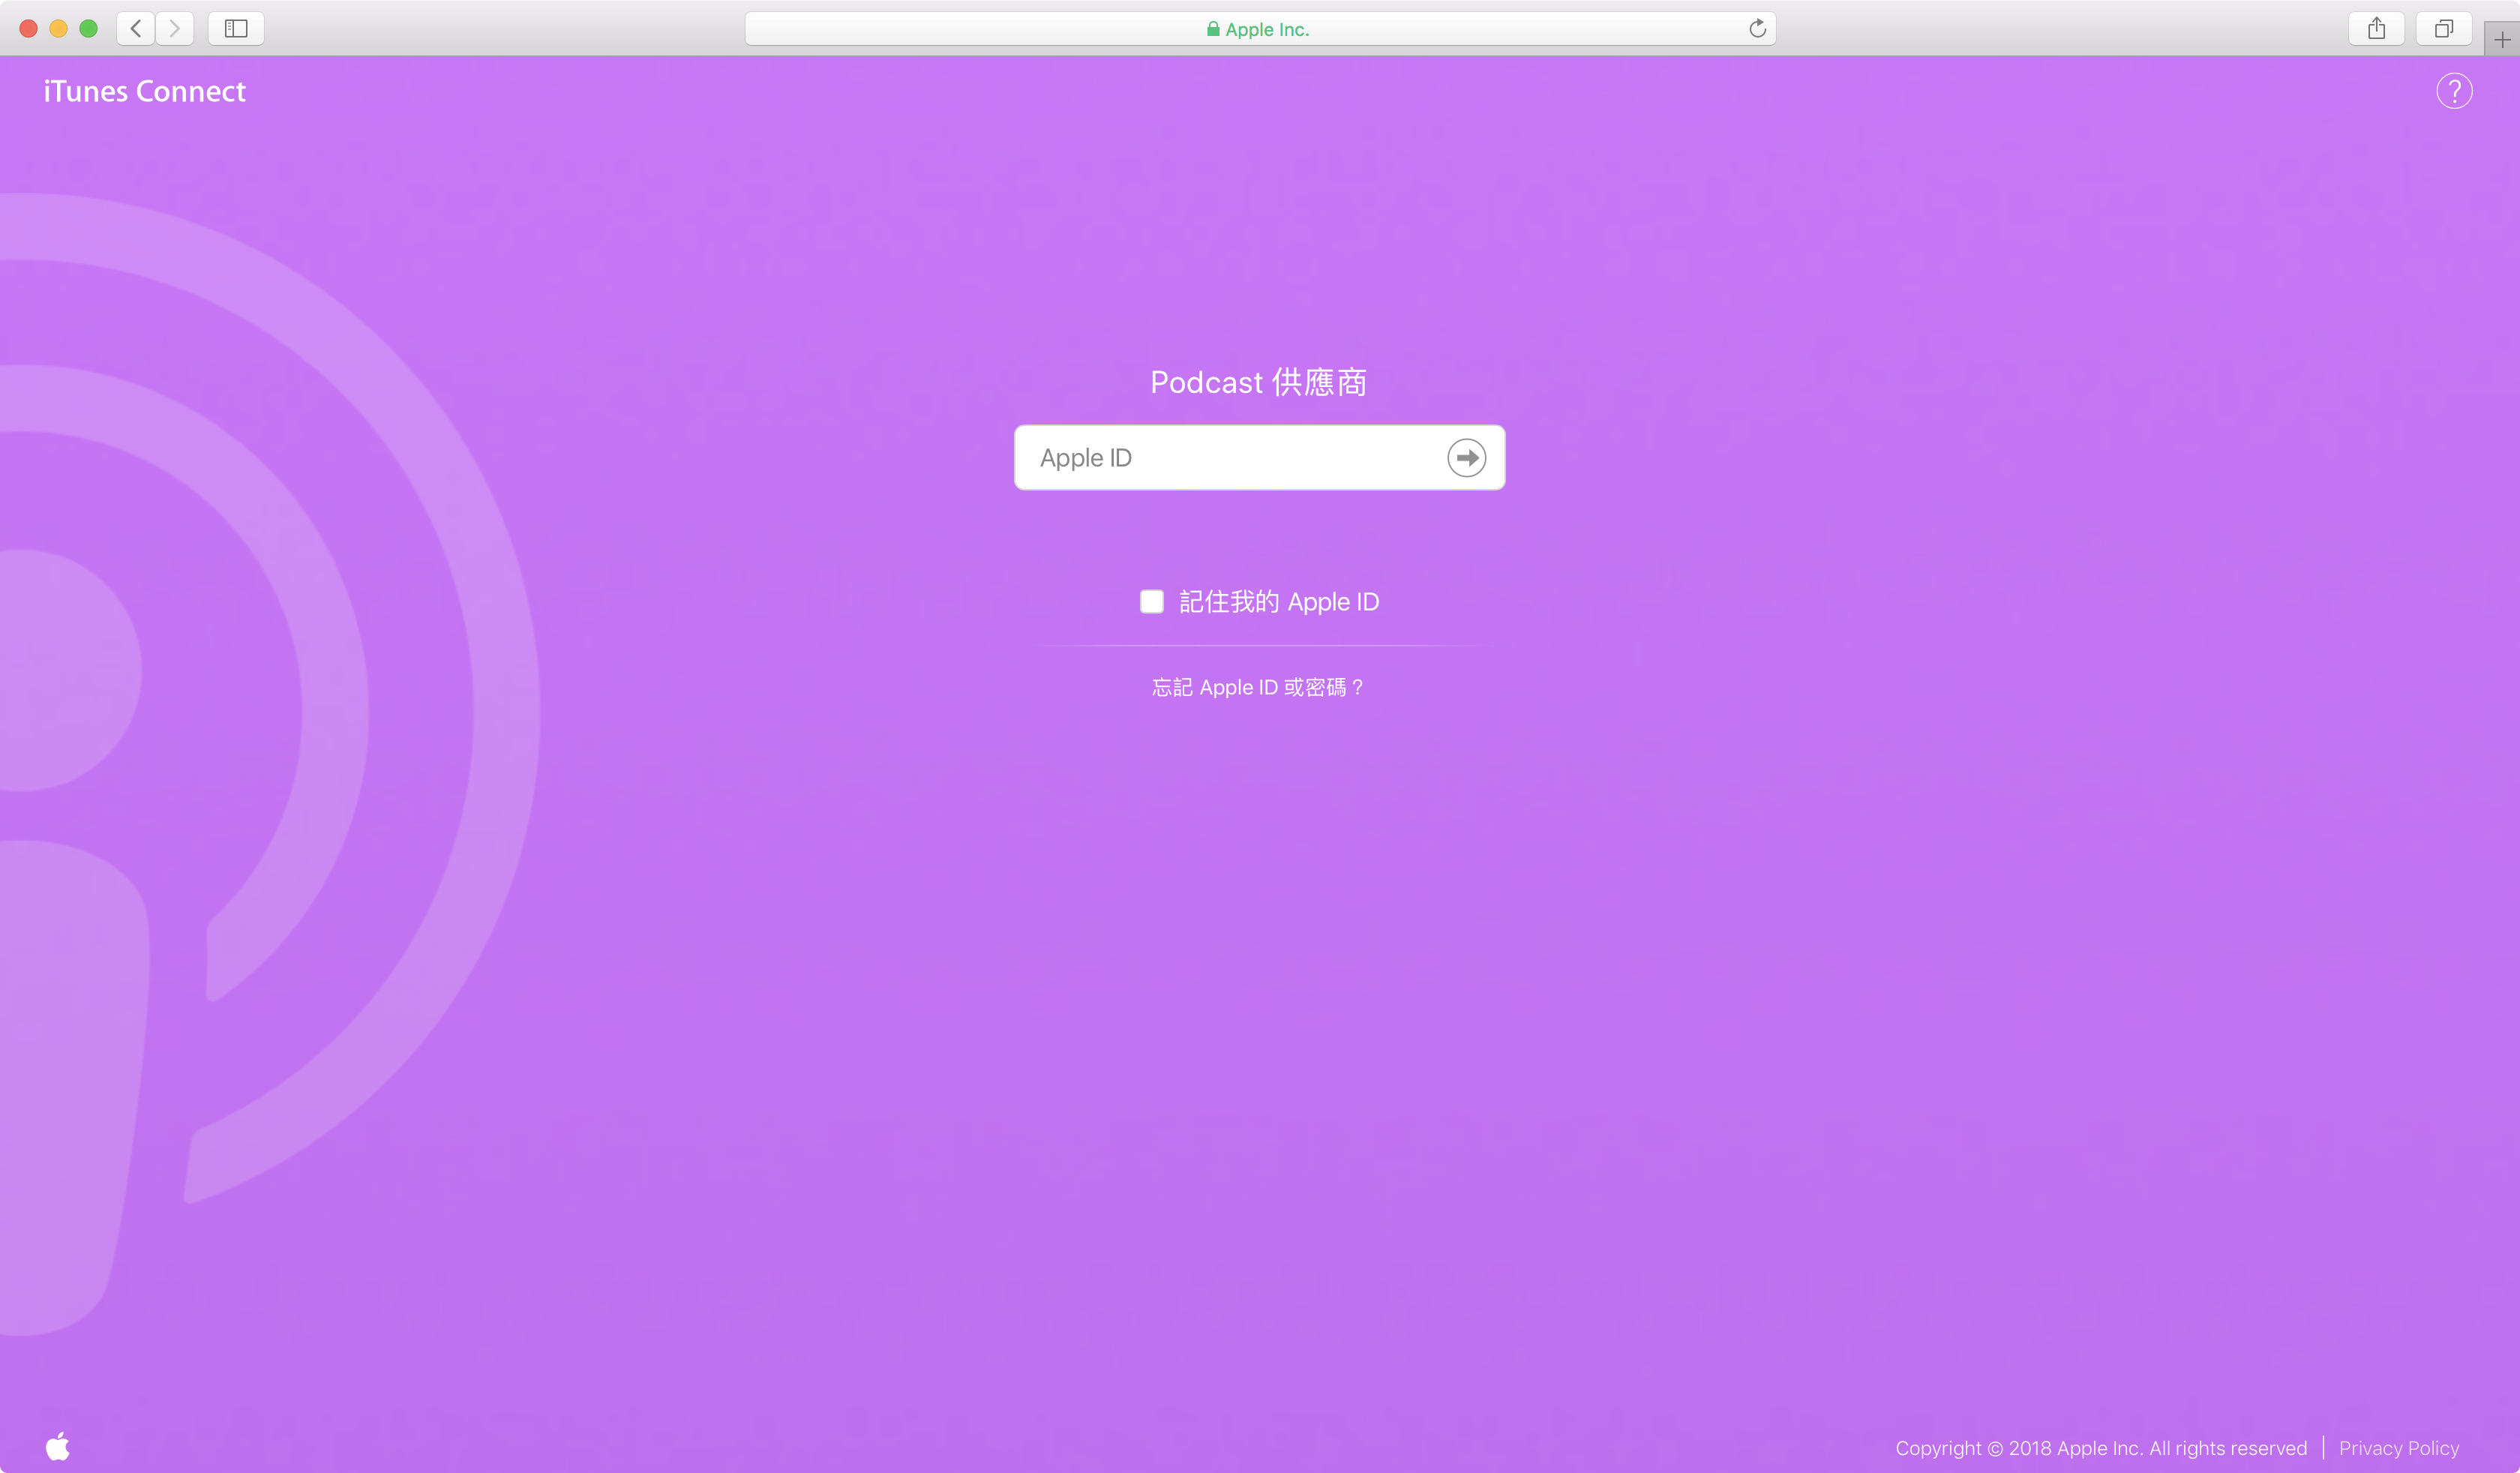Click the Podcast 供應商 heading

pyautogui.click(x=1258, y=382)
